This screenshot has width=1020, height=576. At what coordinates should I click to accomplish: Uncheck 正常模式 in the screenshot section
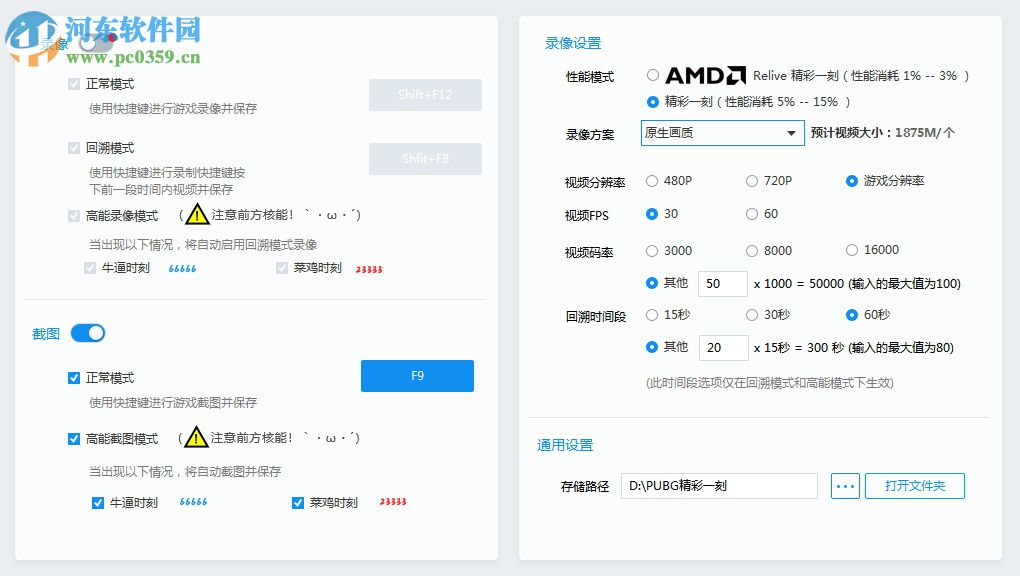(x=73, y=377)
